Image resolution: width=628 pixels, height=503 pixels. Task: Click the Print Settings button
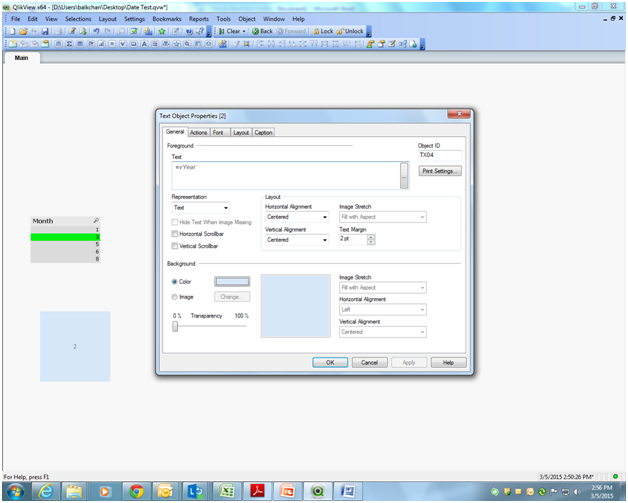(440, 171)
